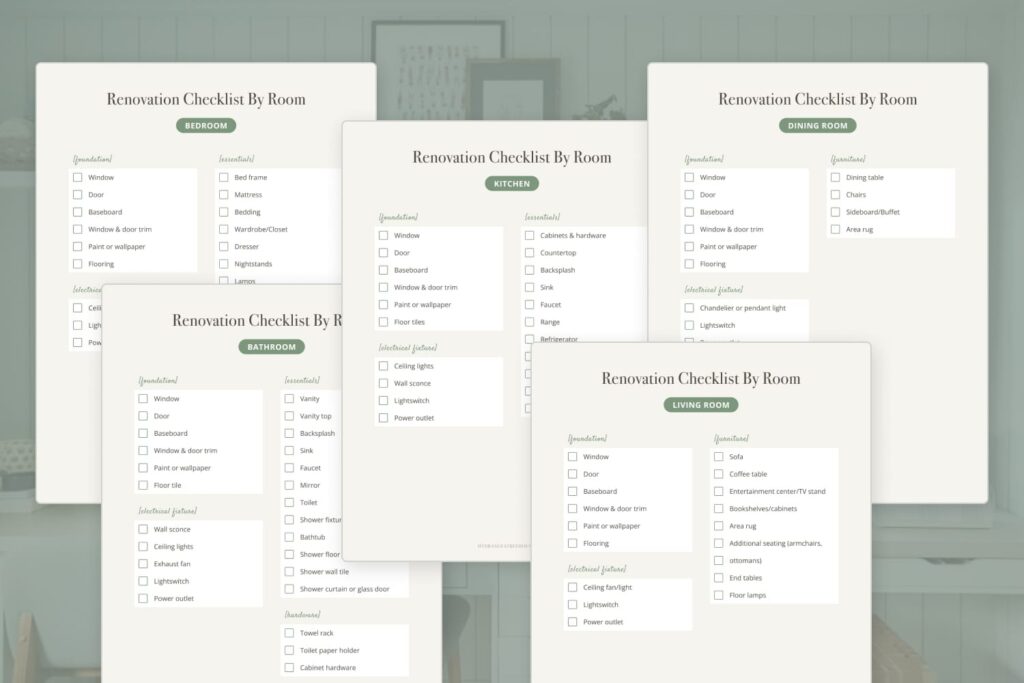Viewport: 1024px width, 683px height.
Task: Check the Area rug checkbox on Living Room checklist
Action: point(717,525)
